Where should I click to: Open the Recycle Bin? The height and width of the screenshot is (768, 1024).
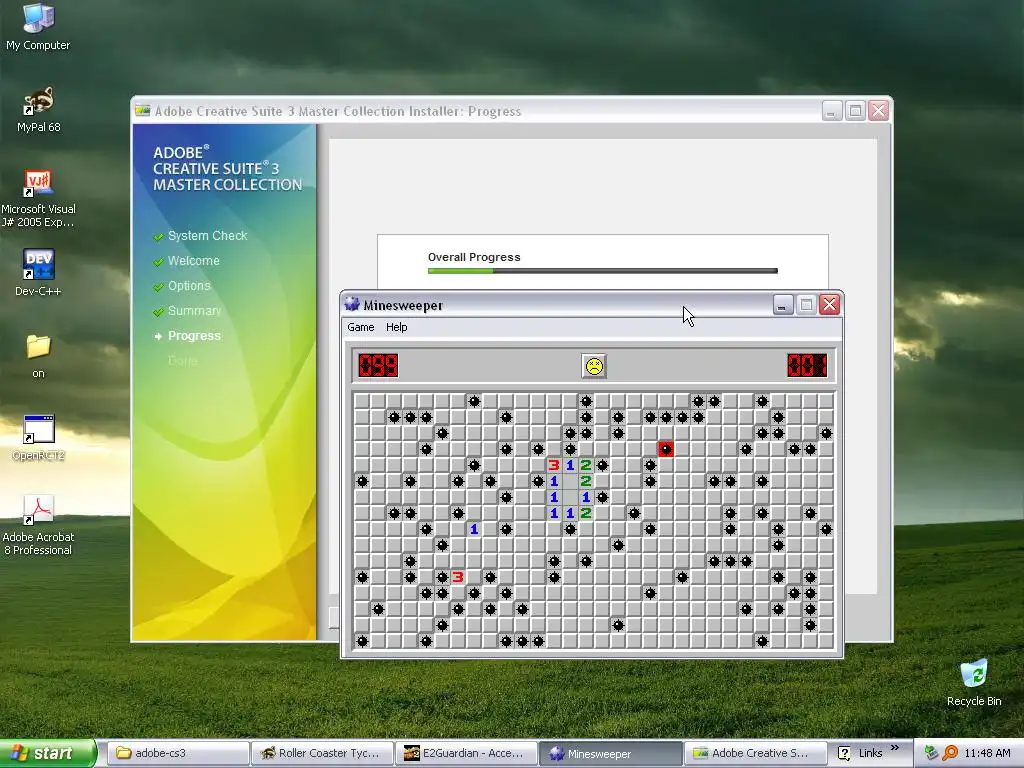974,683
